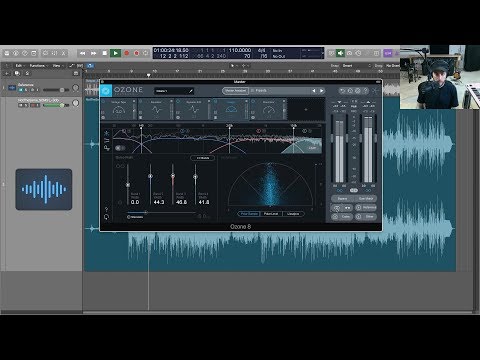Open the LCD display mode dropdown arrow
The width and height of the screenshot is (480, 360).
pyautogui.click(x=322, y=53)
